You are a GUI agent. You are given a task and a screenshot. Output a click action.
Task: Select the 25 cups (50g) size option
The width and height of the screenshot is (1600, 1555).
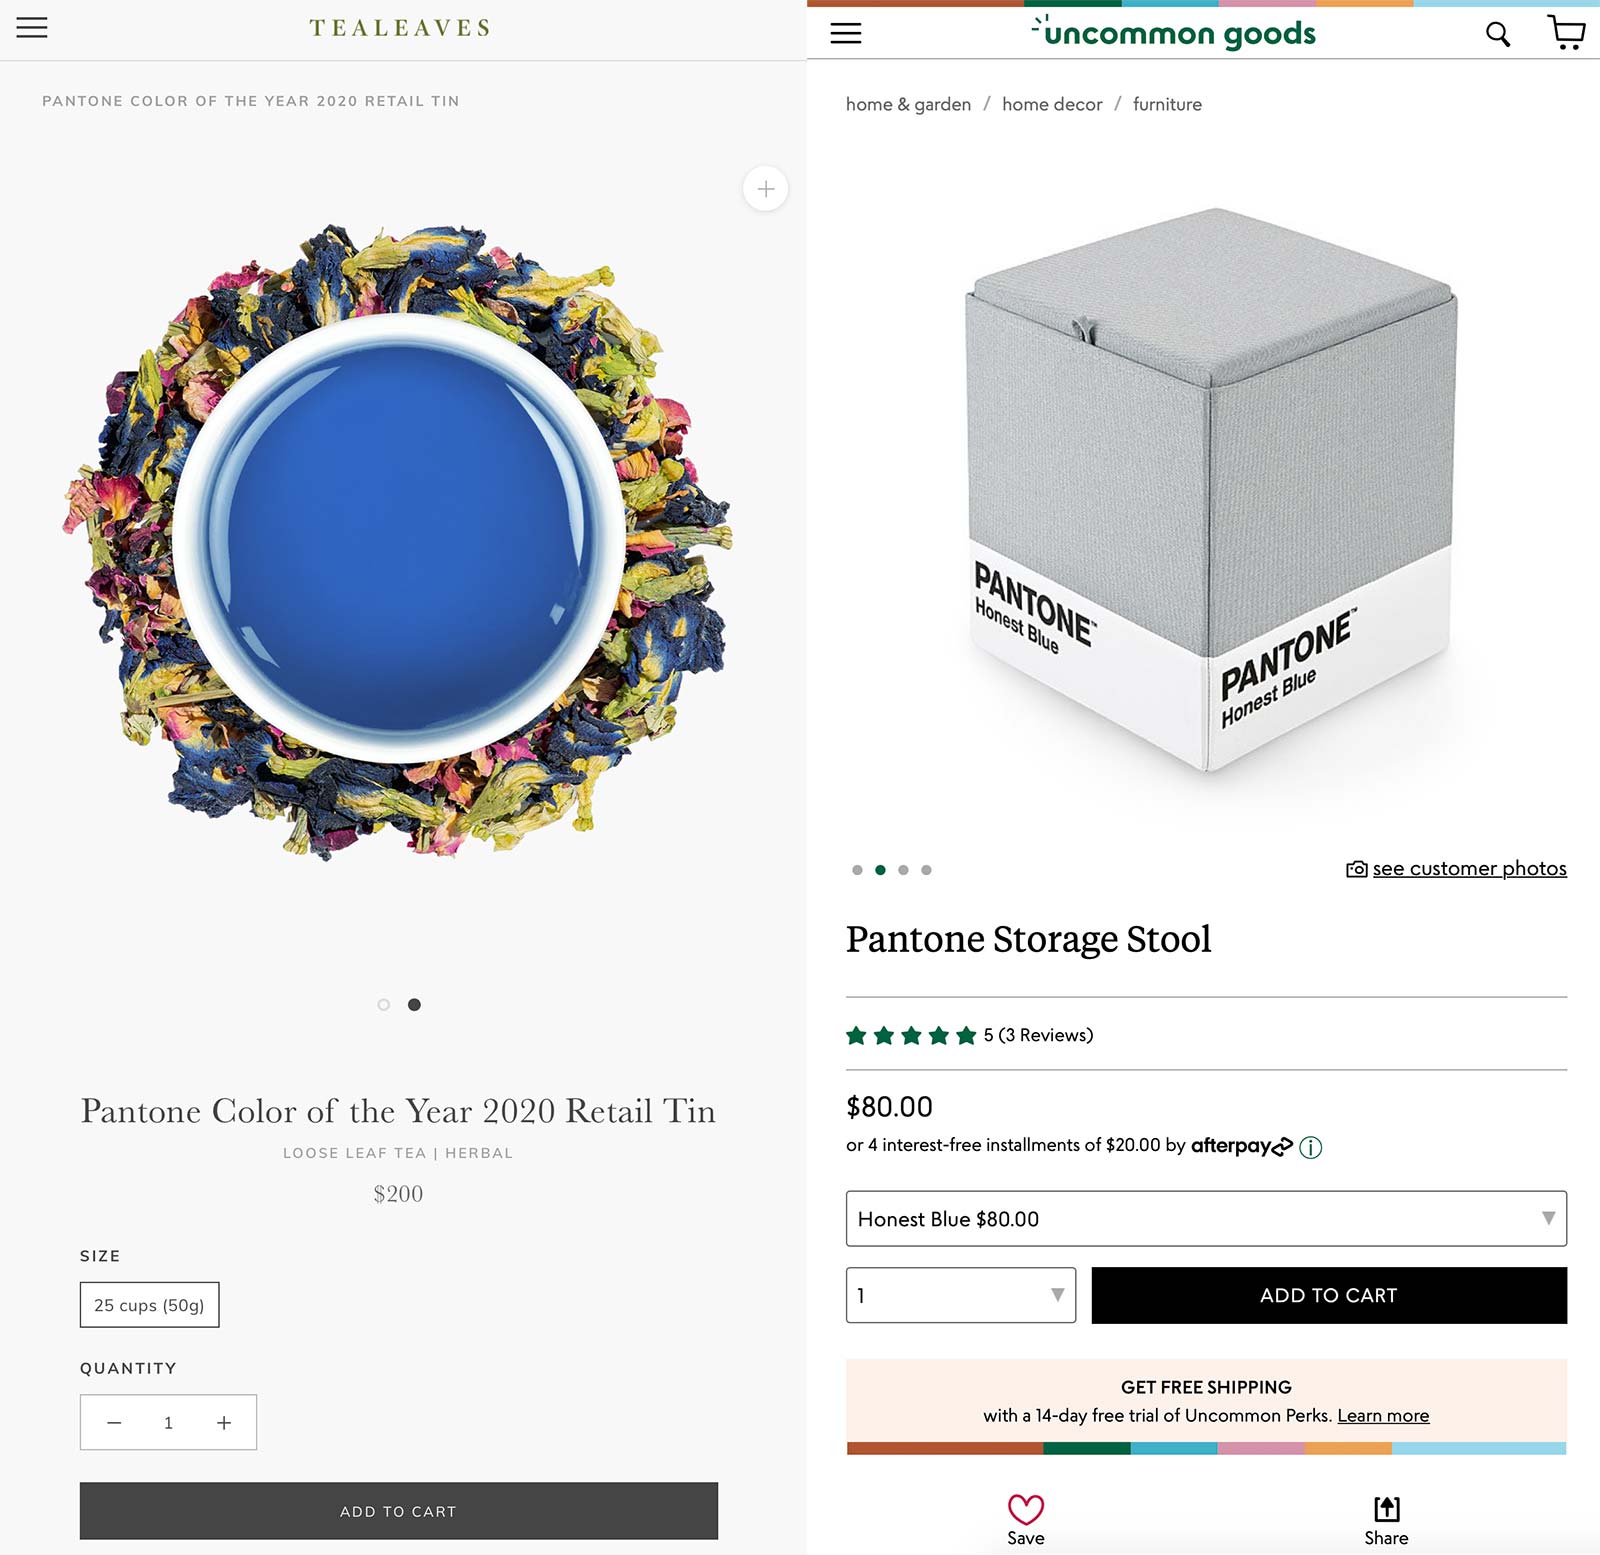click(149, 1305)
